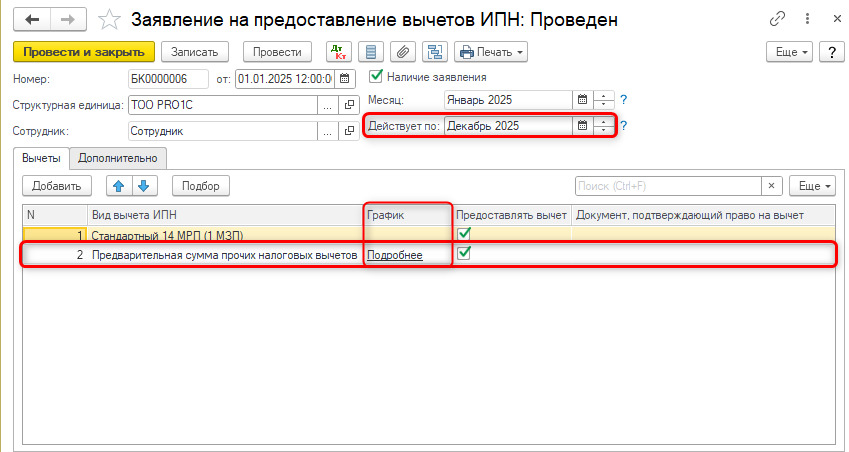Open the document report list icon
The image size is (849, 452).
(x=371, y=52)
